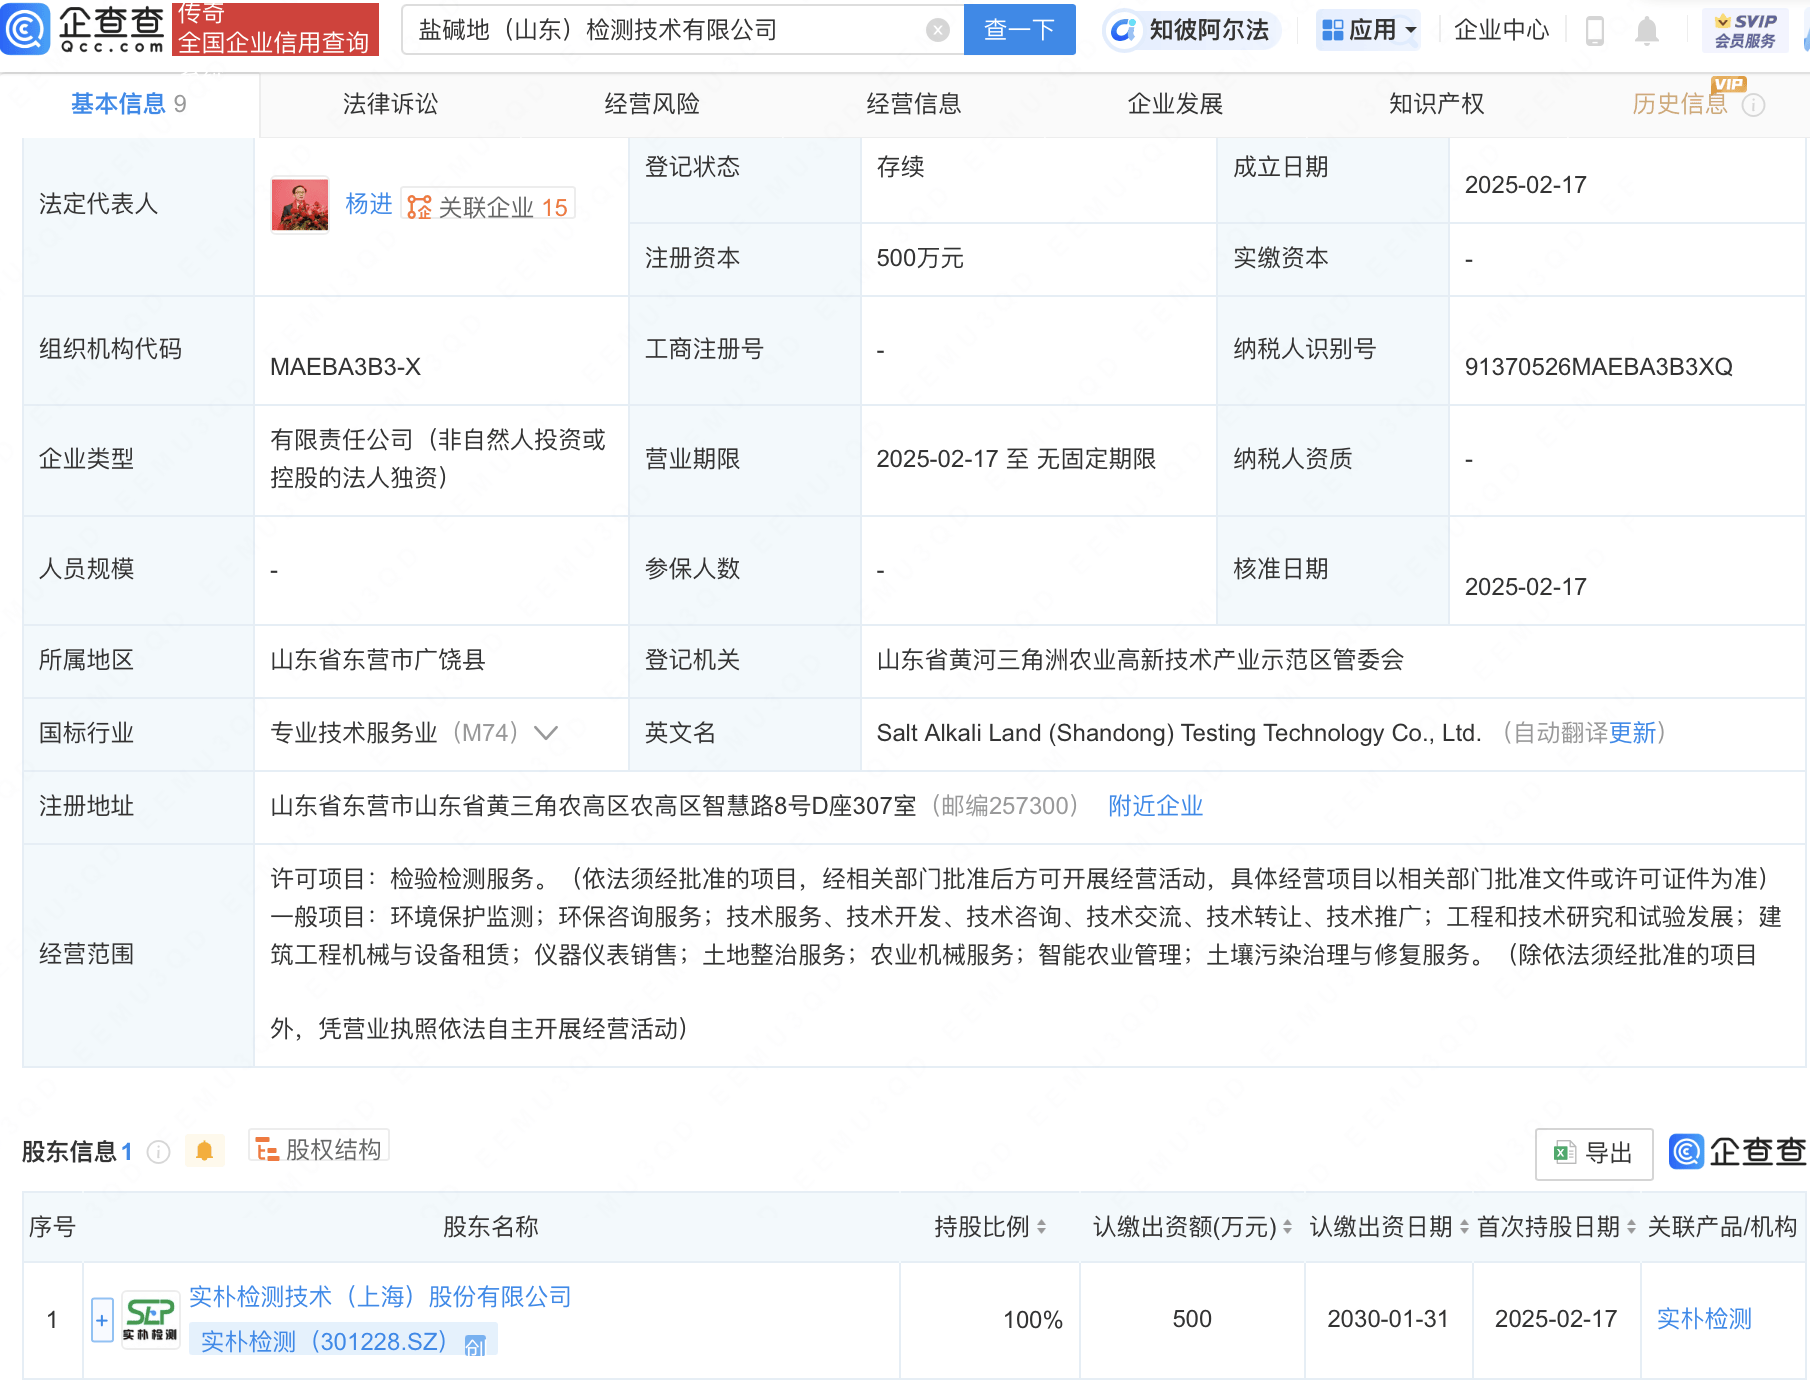Click the 查一下 search button

(x=1019, y=30)
